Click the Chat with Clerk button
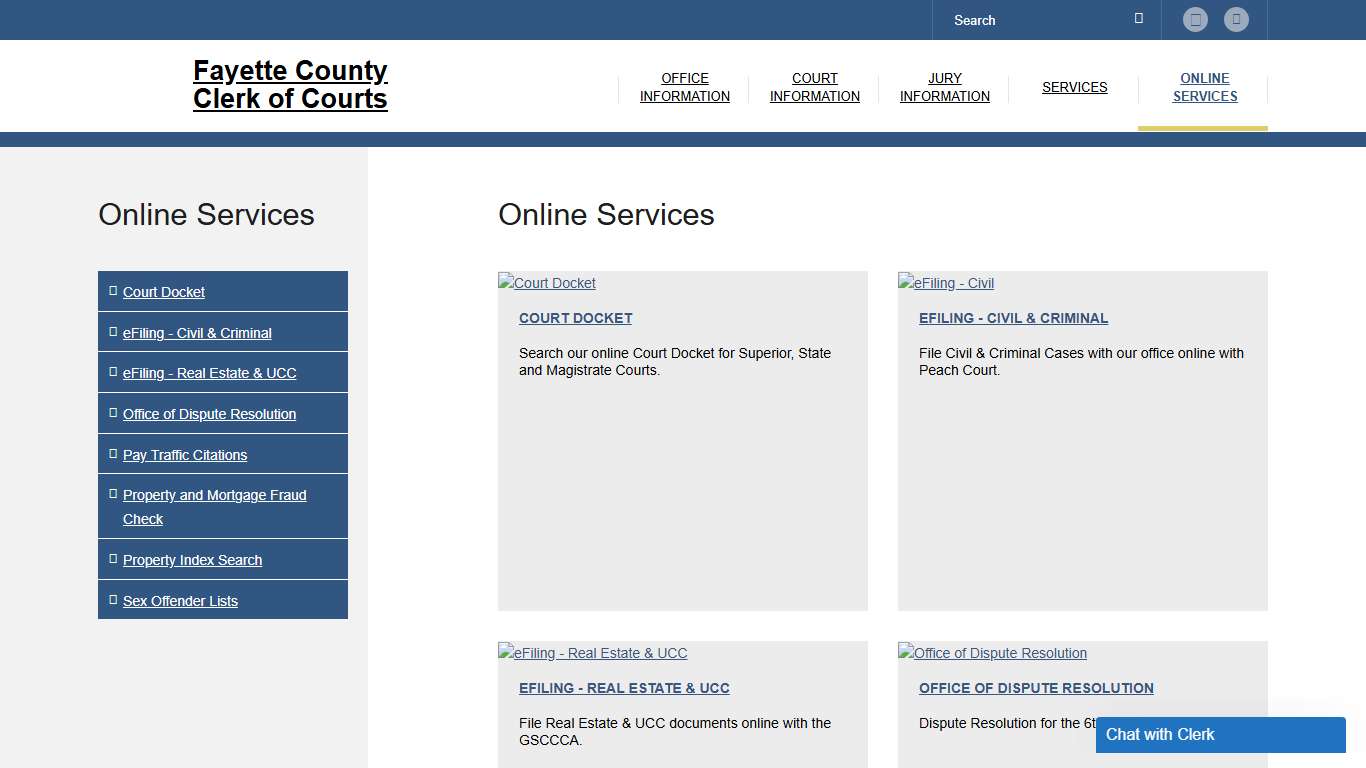 (1220, 734)
